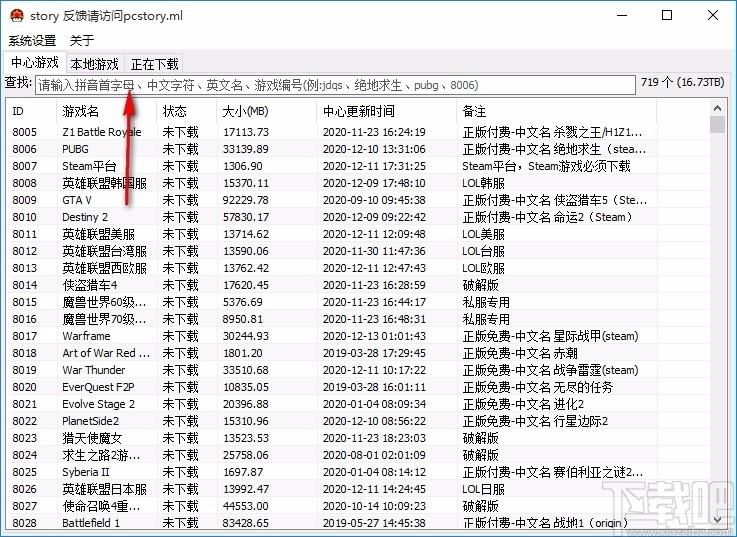Select the 使命召唤4 row
The width and height of the screenshot is (737, 537).
pos(358,506)
